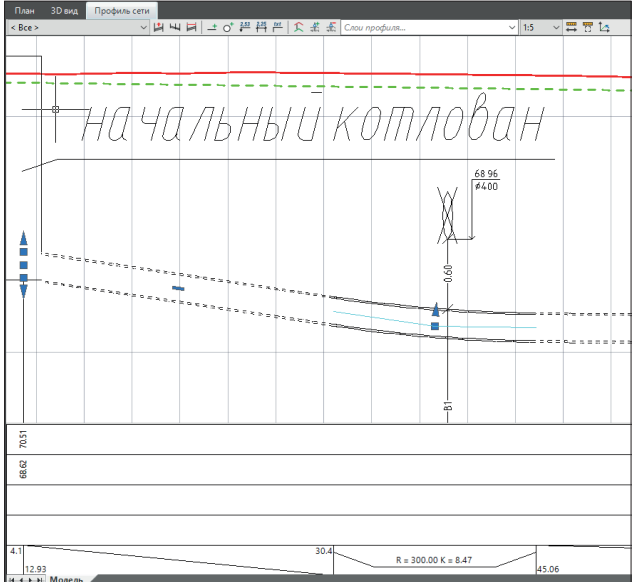Image resolution: width=635 pixels, height=582 pixels.
Task: Click the blue up-arrow grip at left edge
Action: pos(24,240)
